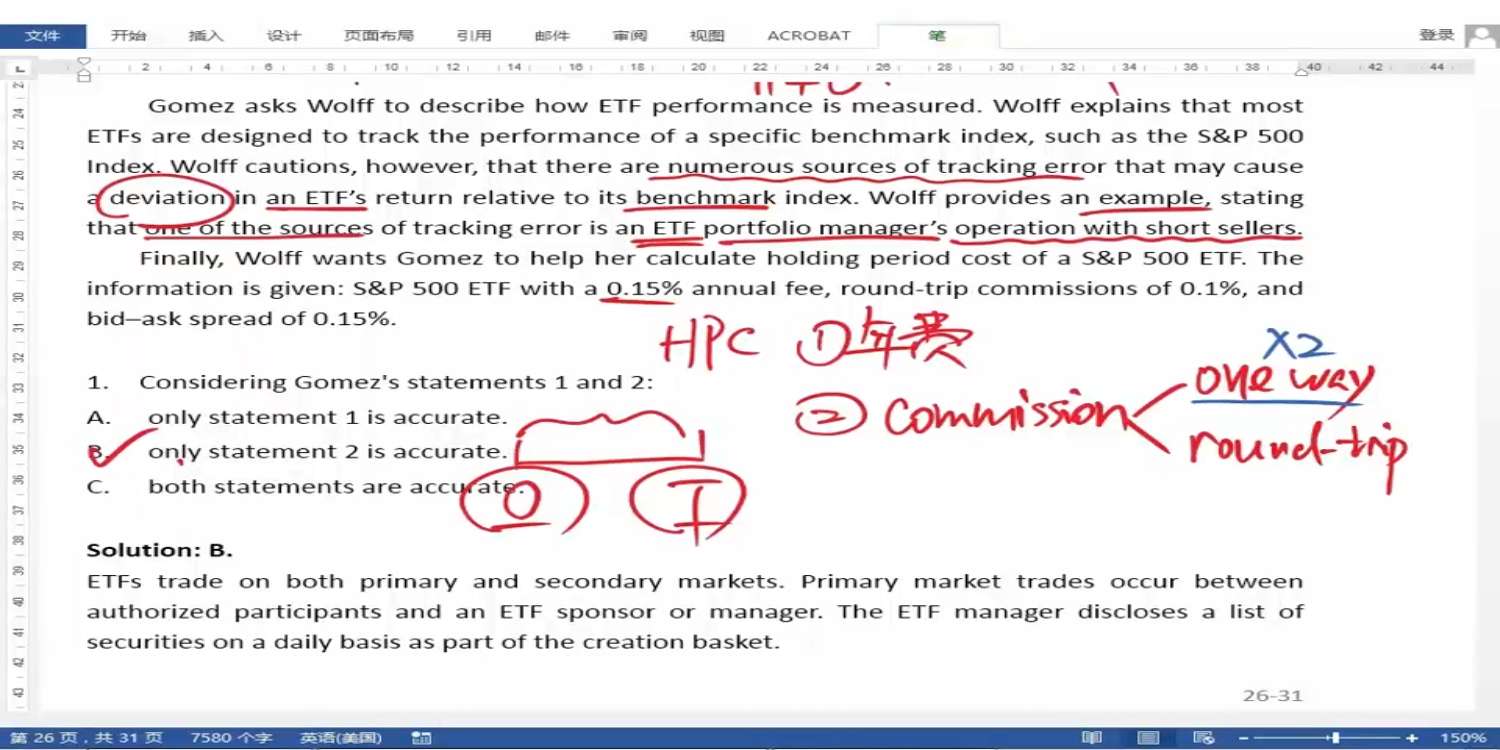Screen dimensions: 1500x750
Task: Click 'Considering Gomez's statements 1 and 2:' question
Action: 396,382
